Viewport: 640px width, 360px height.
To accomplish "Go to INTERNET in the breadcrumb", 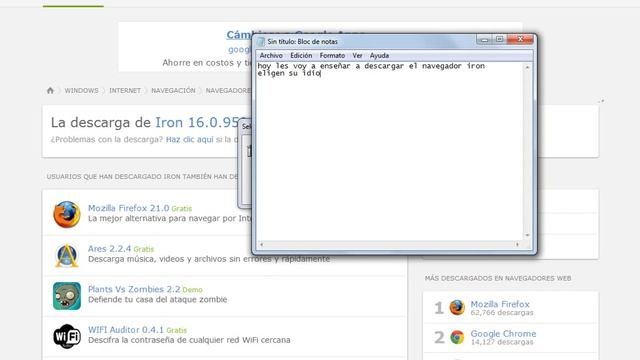I will click(x=125, y=91).
